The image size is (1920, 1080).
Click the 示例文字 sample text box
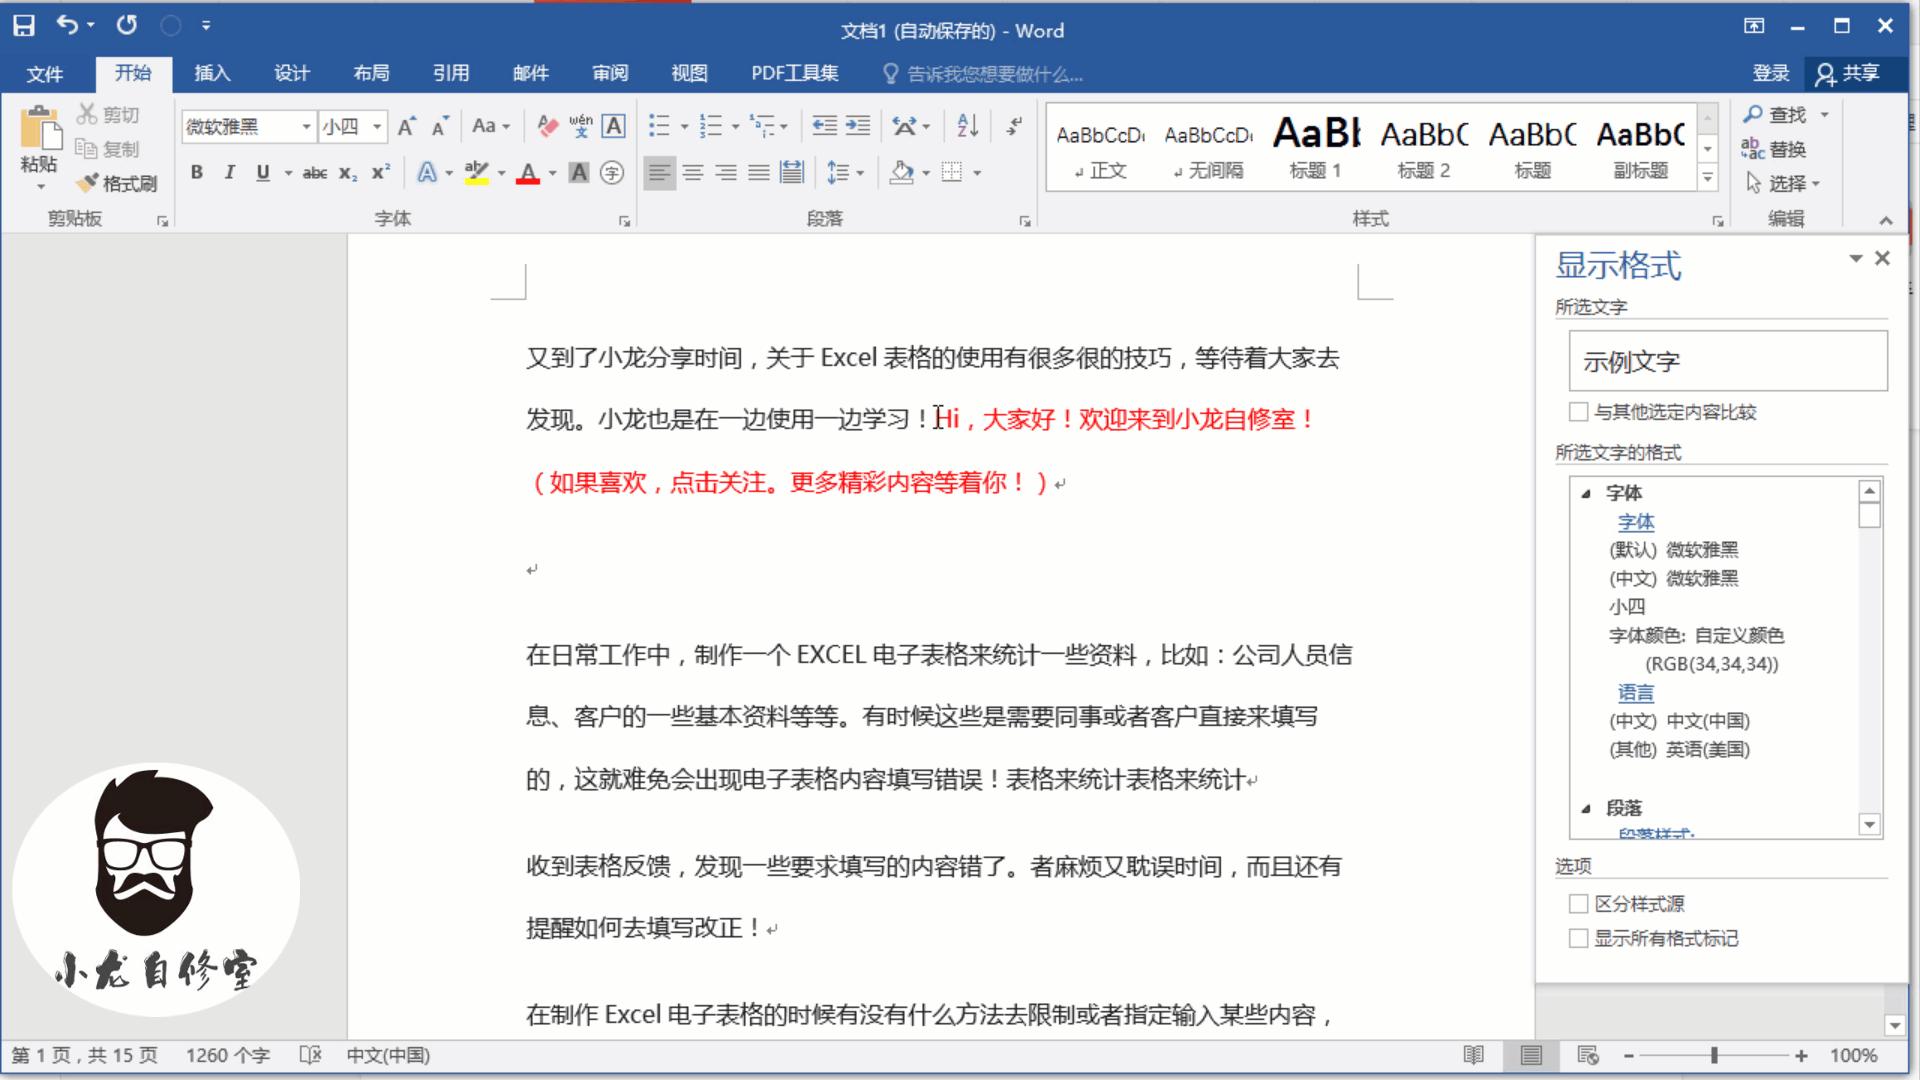click(1729, 361)
